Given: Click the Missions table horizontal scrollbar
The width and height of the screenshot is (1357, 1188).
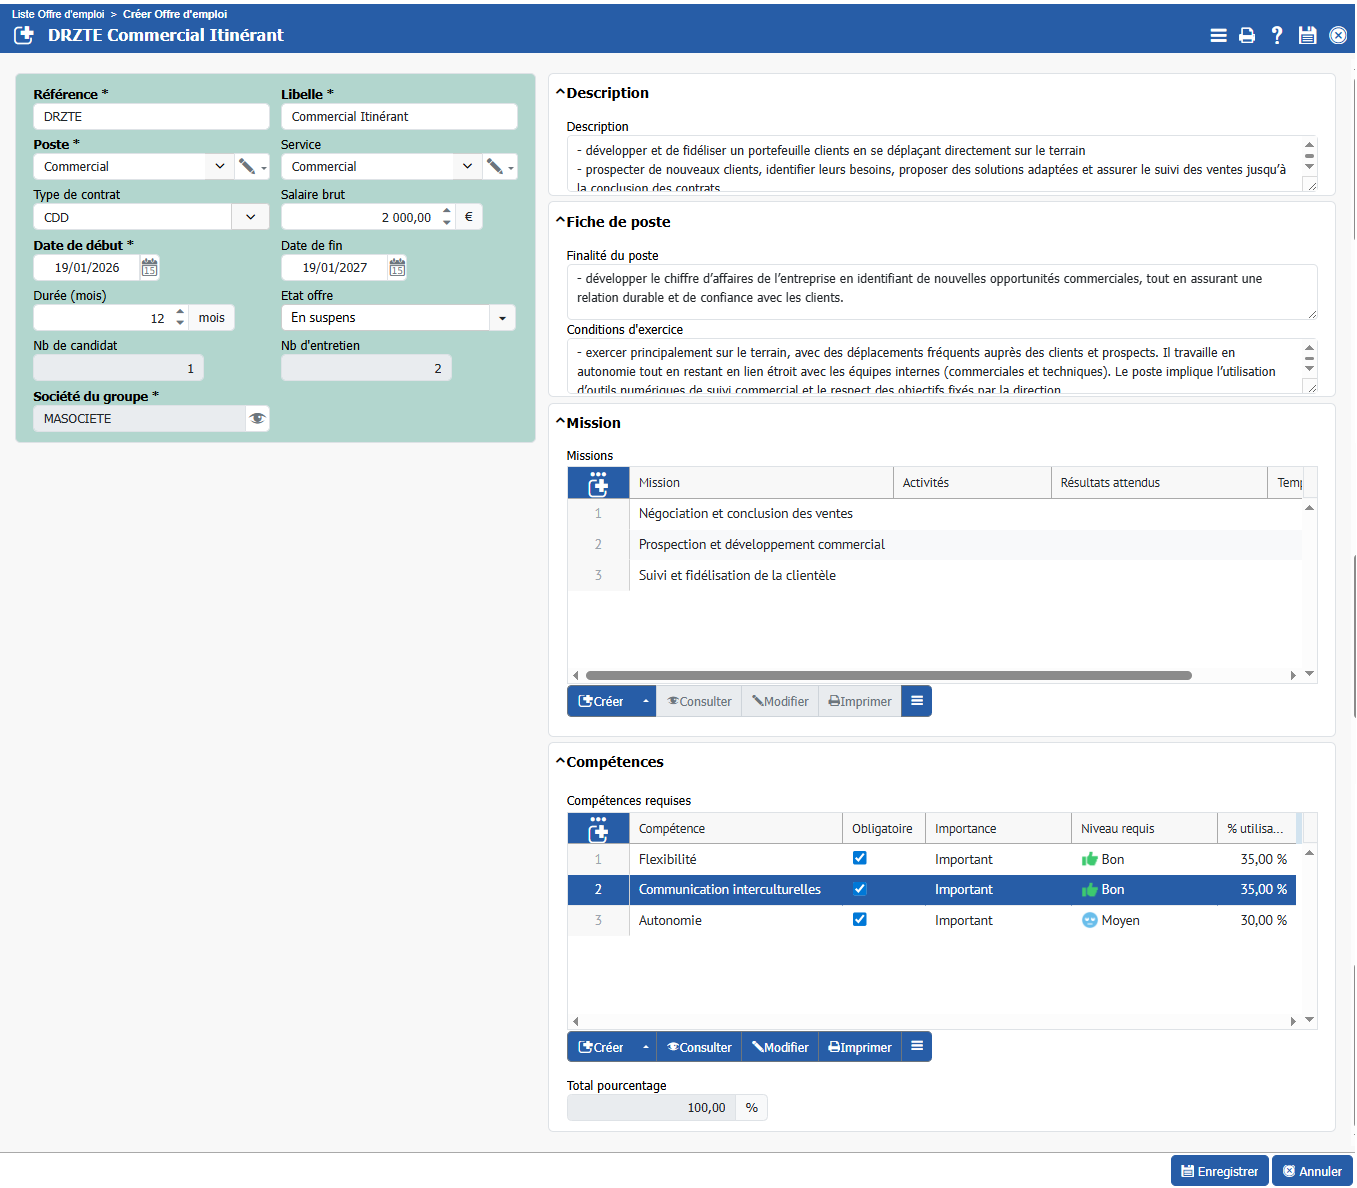Looking at the screenshot, I should (888, 675).
